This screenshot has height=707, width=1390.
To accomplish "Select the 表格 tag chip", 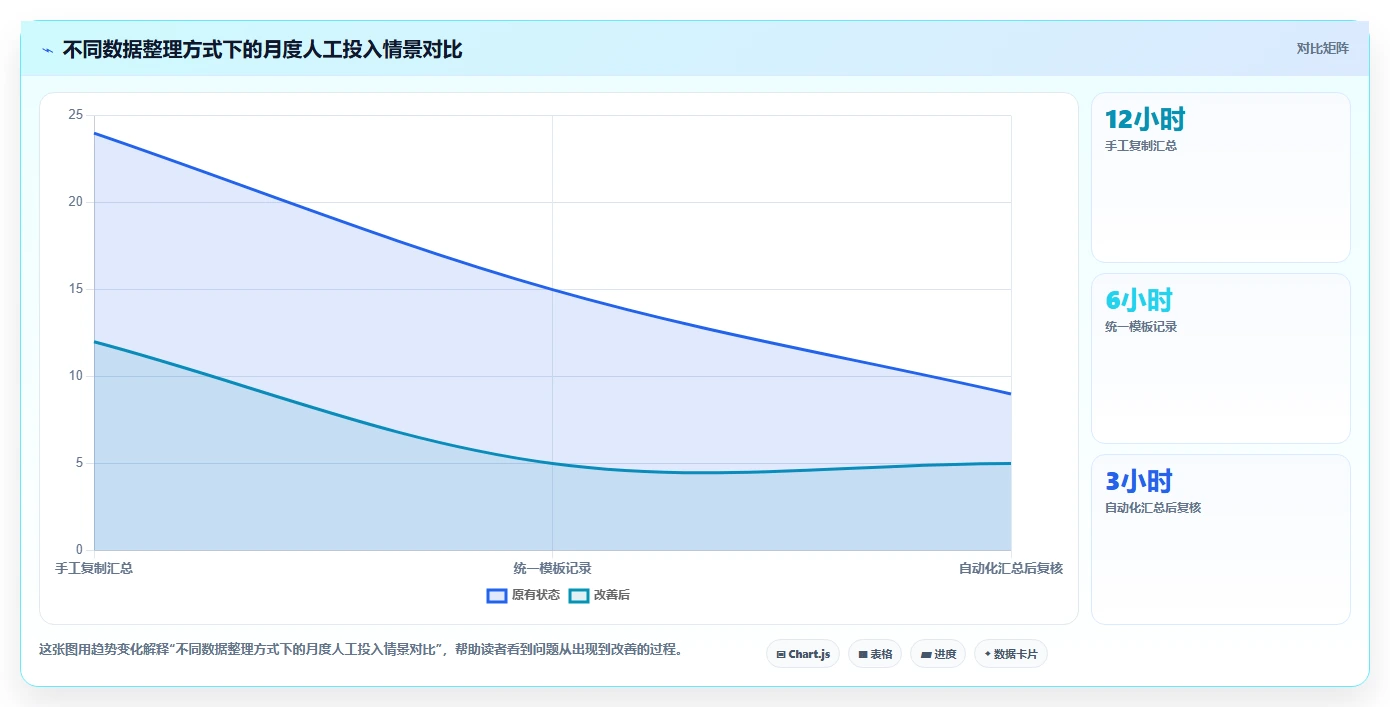I will coord(875,654).
